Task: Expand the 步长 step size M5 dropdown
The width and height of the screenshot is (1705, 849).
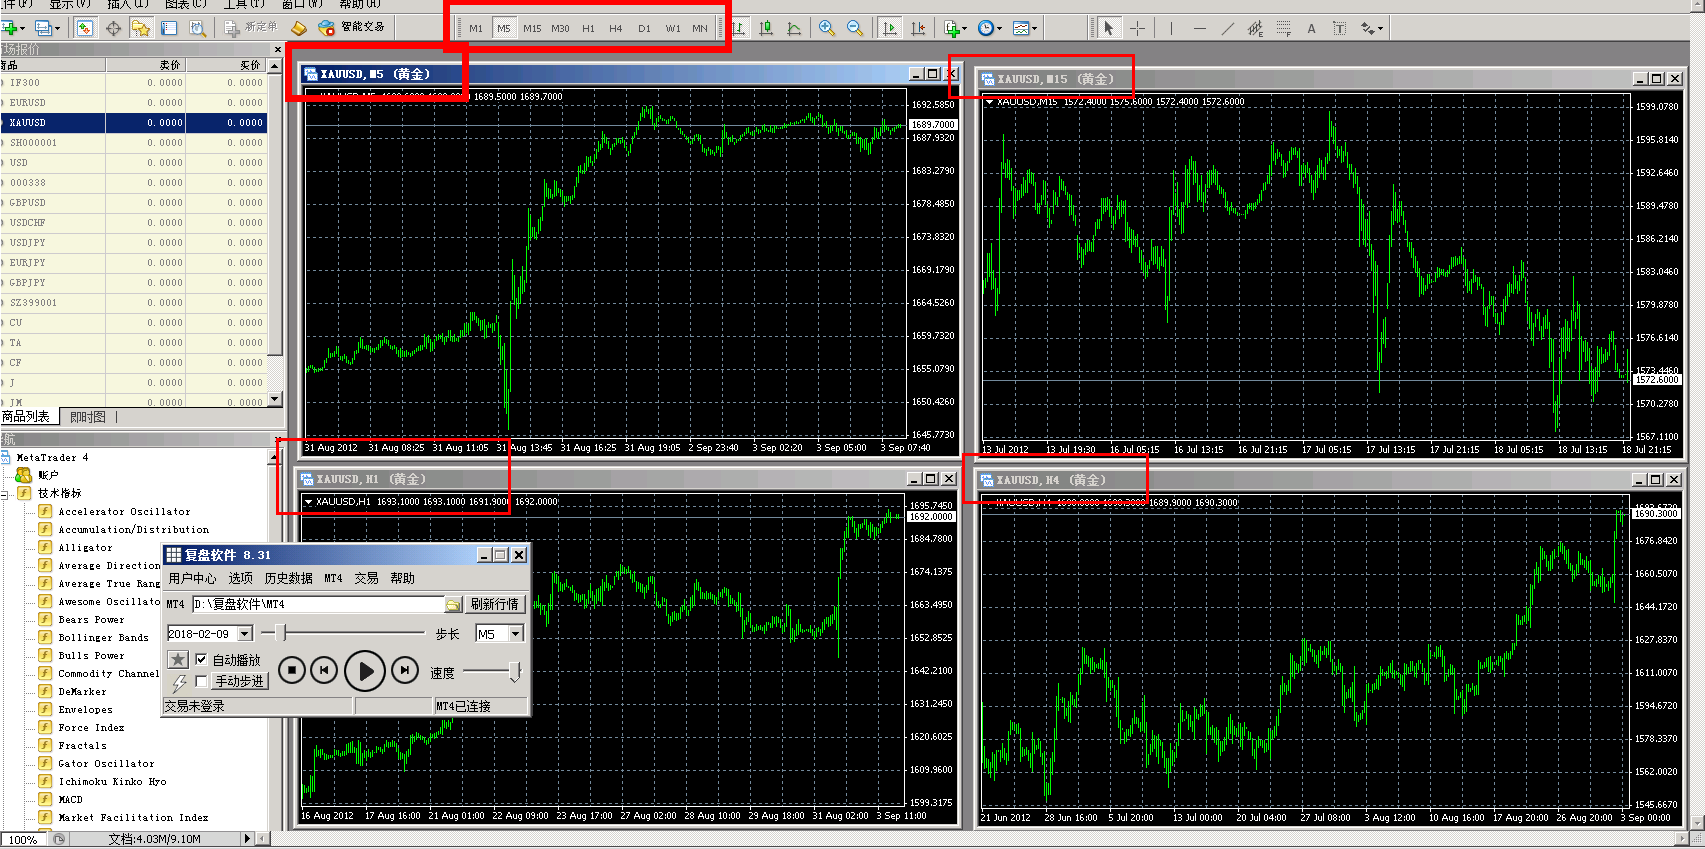Action: click(x=516, y=634)
